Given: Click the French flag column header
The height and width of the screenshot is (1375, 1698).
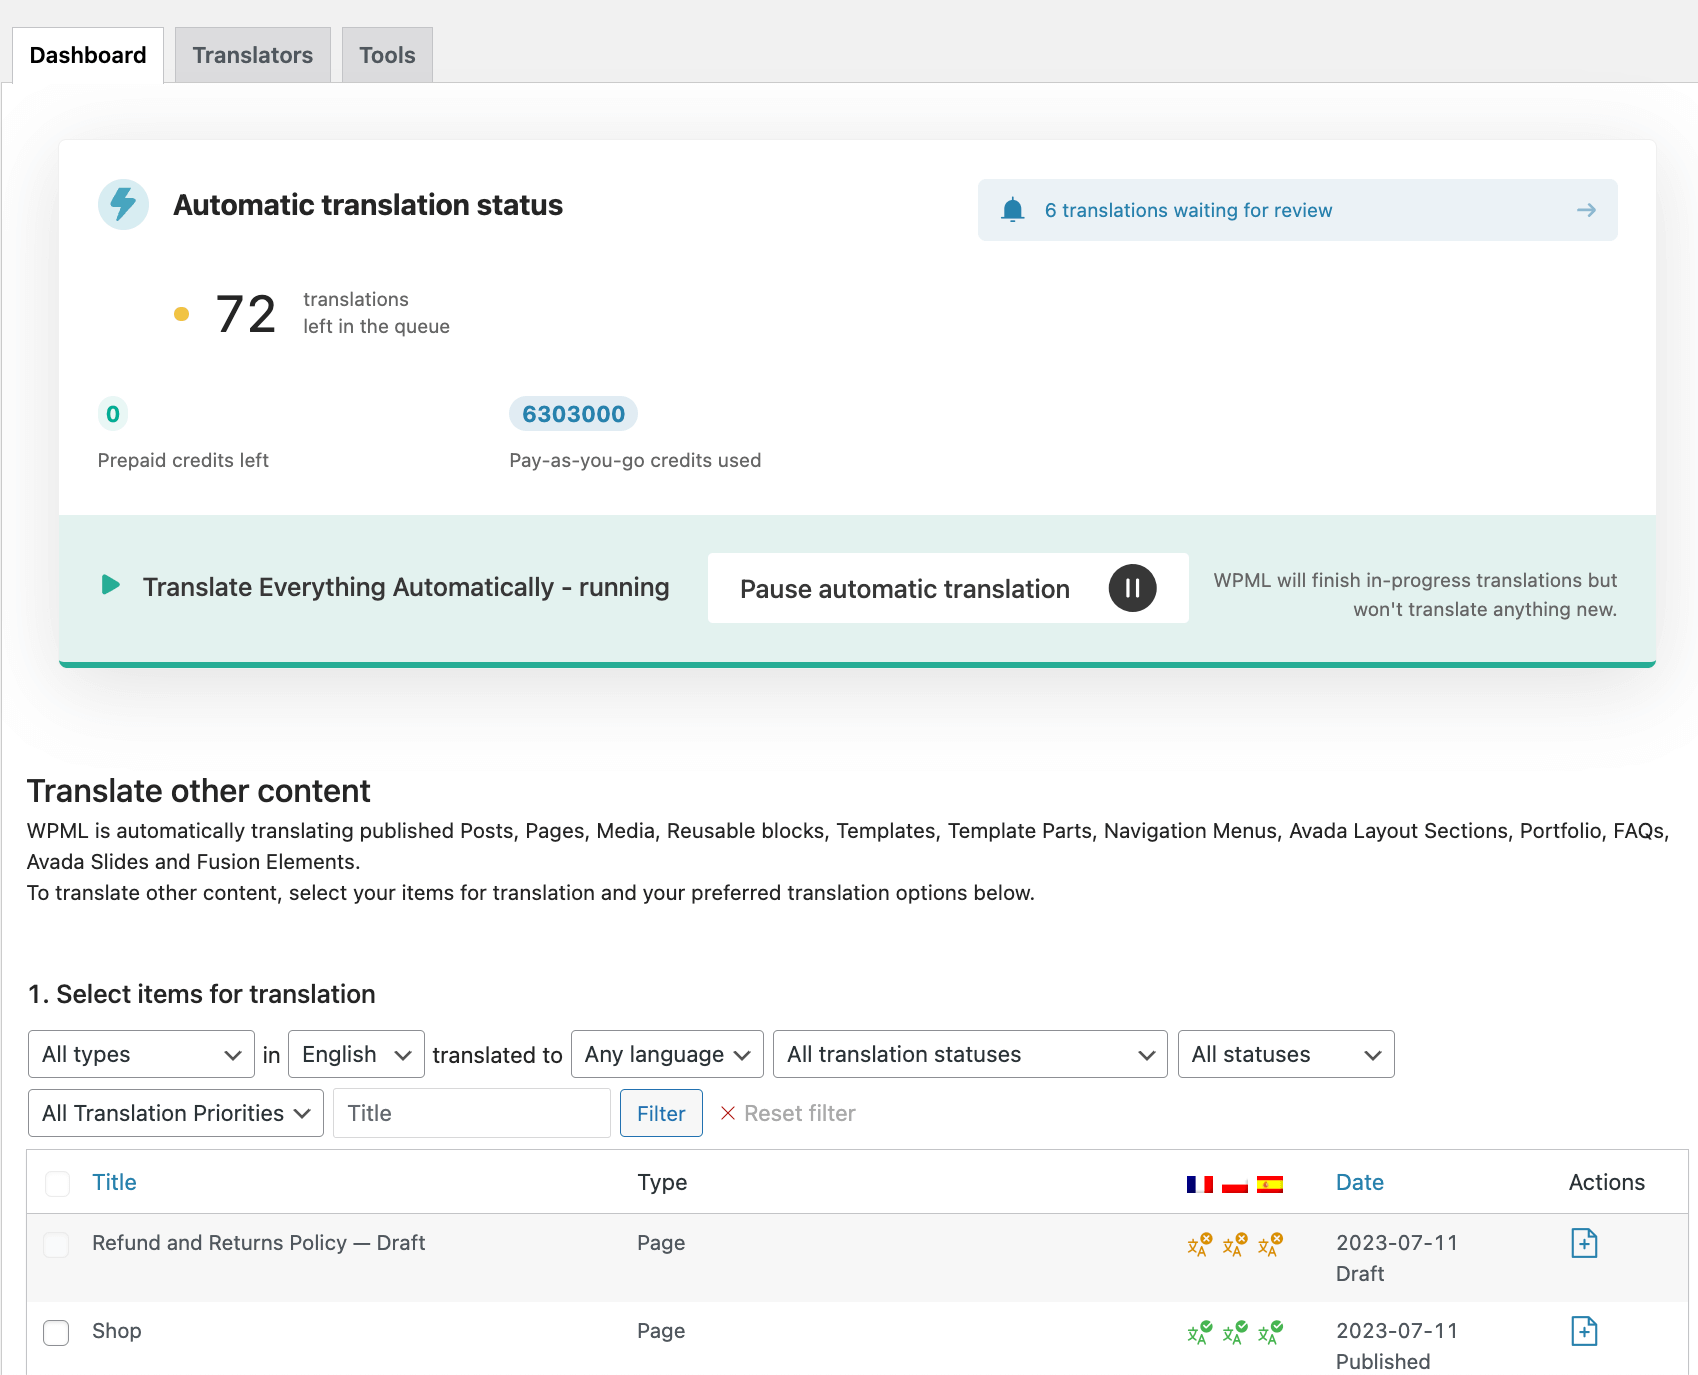Looking at the screenshot, I should click(x=1200, y=1184).
